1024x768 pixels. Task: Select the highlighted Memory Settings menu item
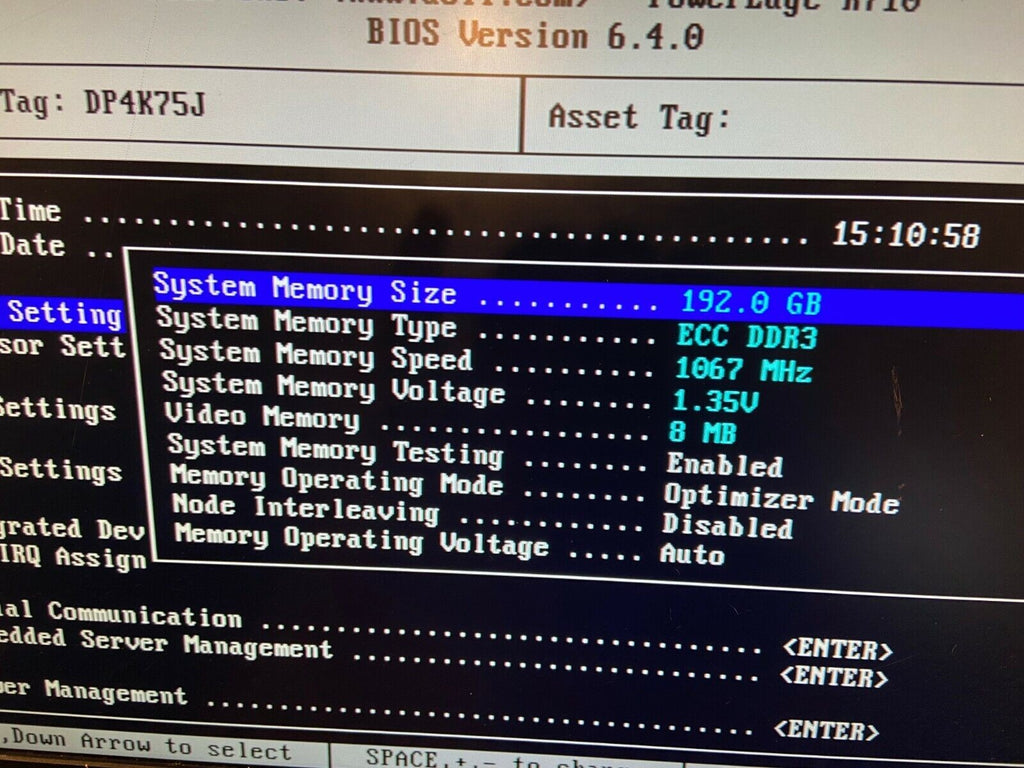pyautogui.click(x=62, y=314)
